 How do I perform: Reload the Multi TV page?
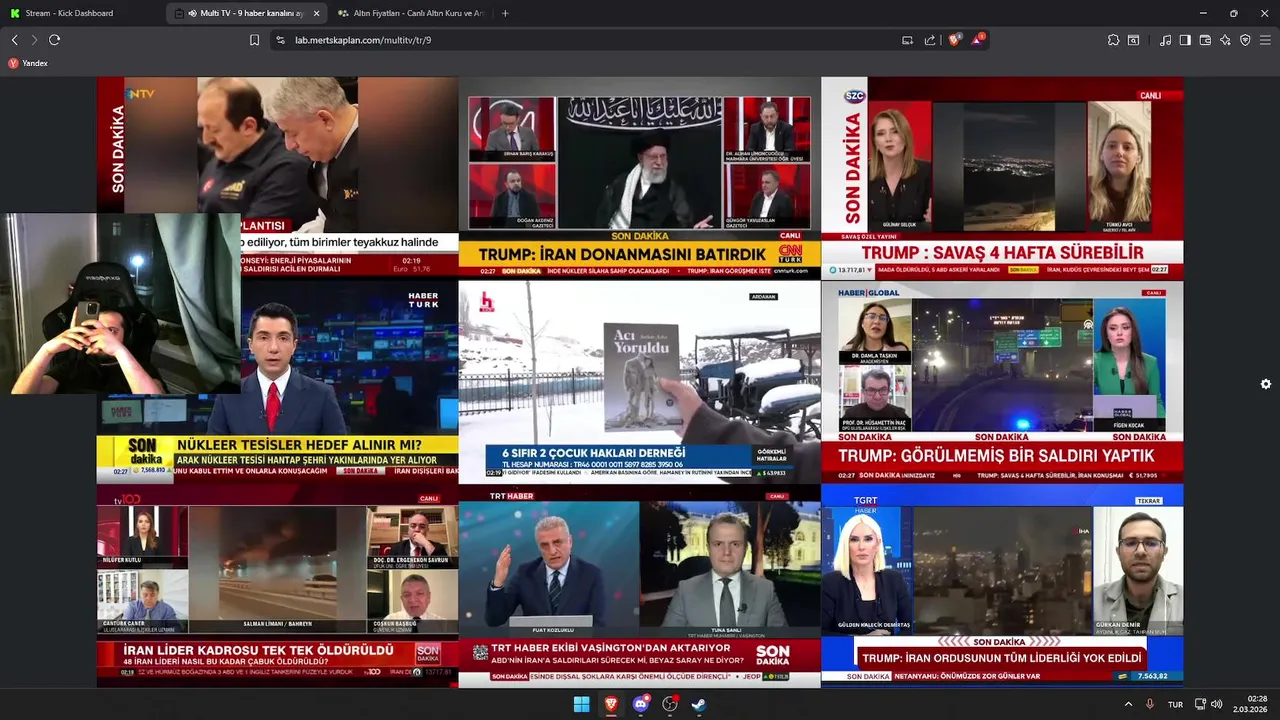coord(54,40)
